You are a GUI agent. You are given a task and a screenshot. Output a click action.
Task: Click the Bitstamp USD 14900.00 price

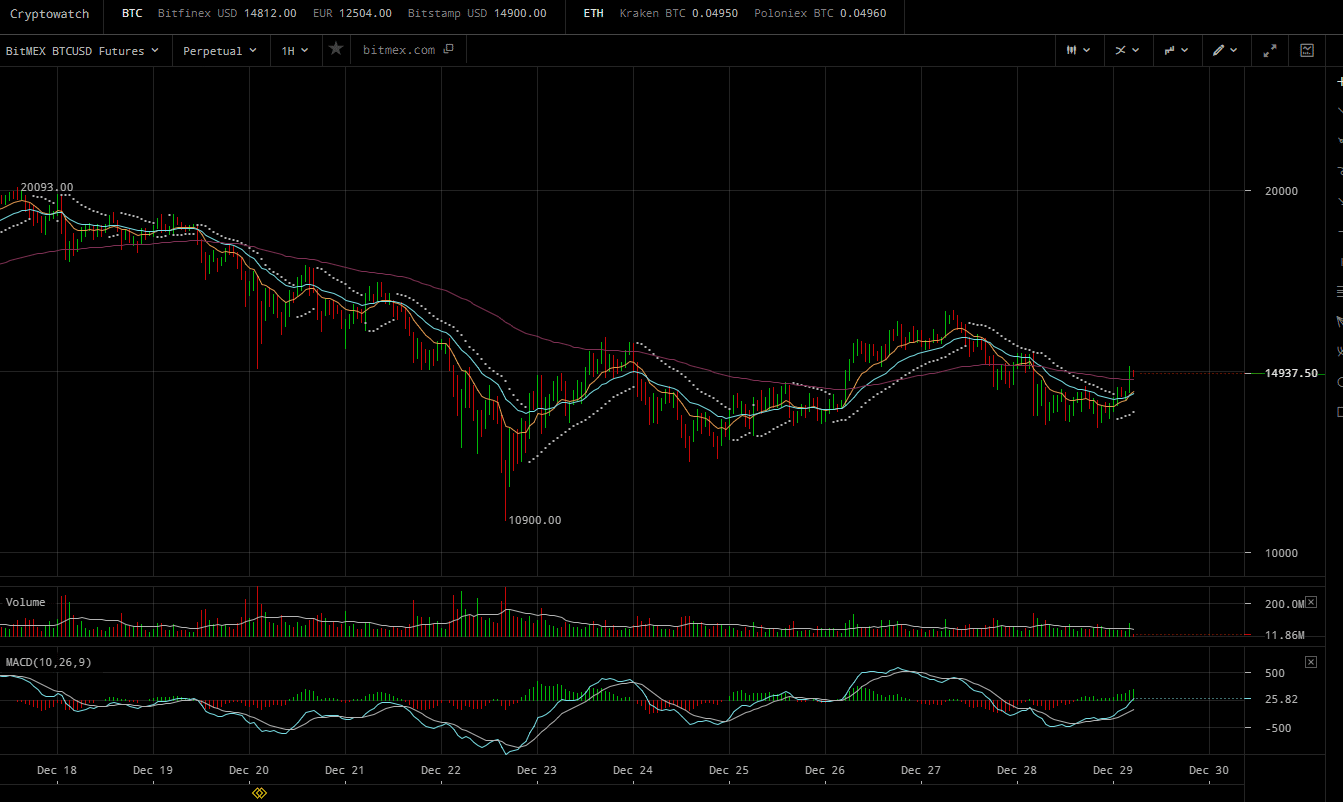coord(477,14)
